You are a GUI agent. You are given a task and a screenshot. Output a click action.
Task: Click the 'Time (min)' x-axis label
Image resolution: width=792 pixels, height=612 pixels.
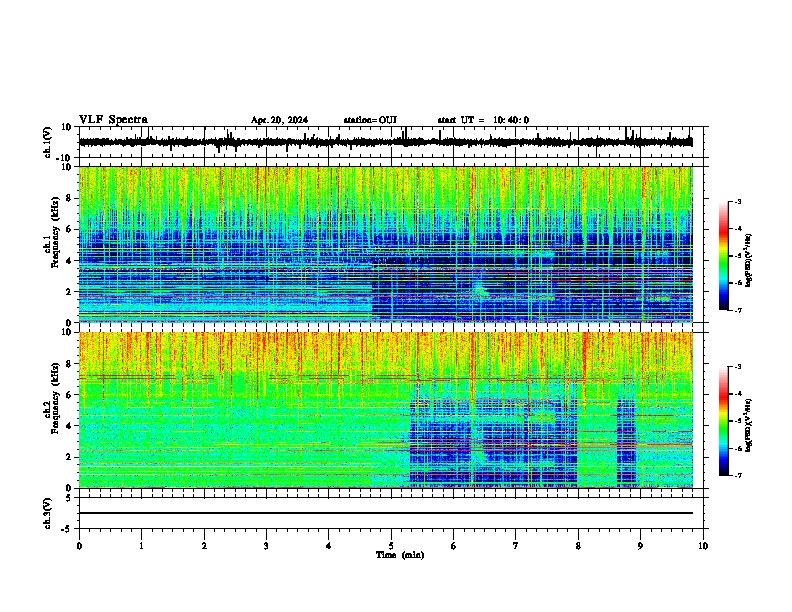400,555
